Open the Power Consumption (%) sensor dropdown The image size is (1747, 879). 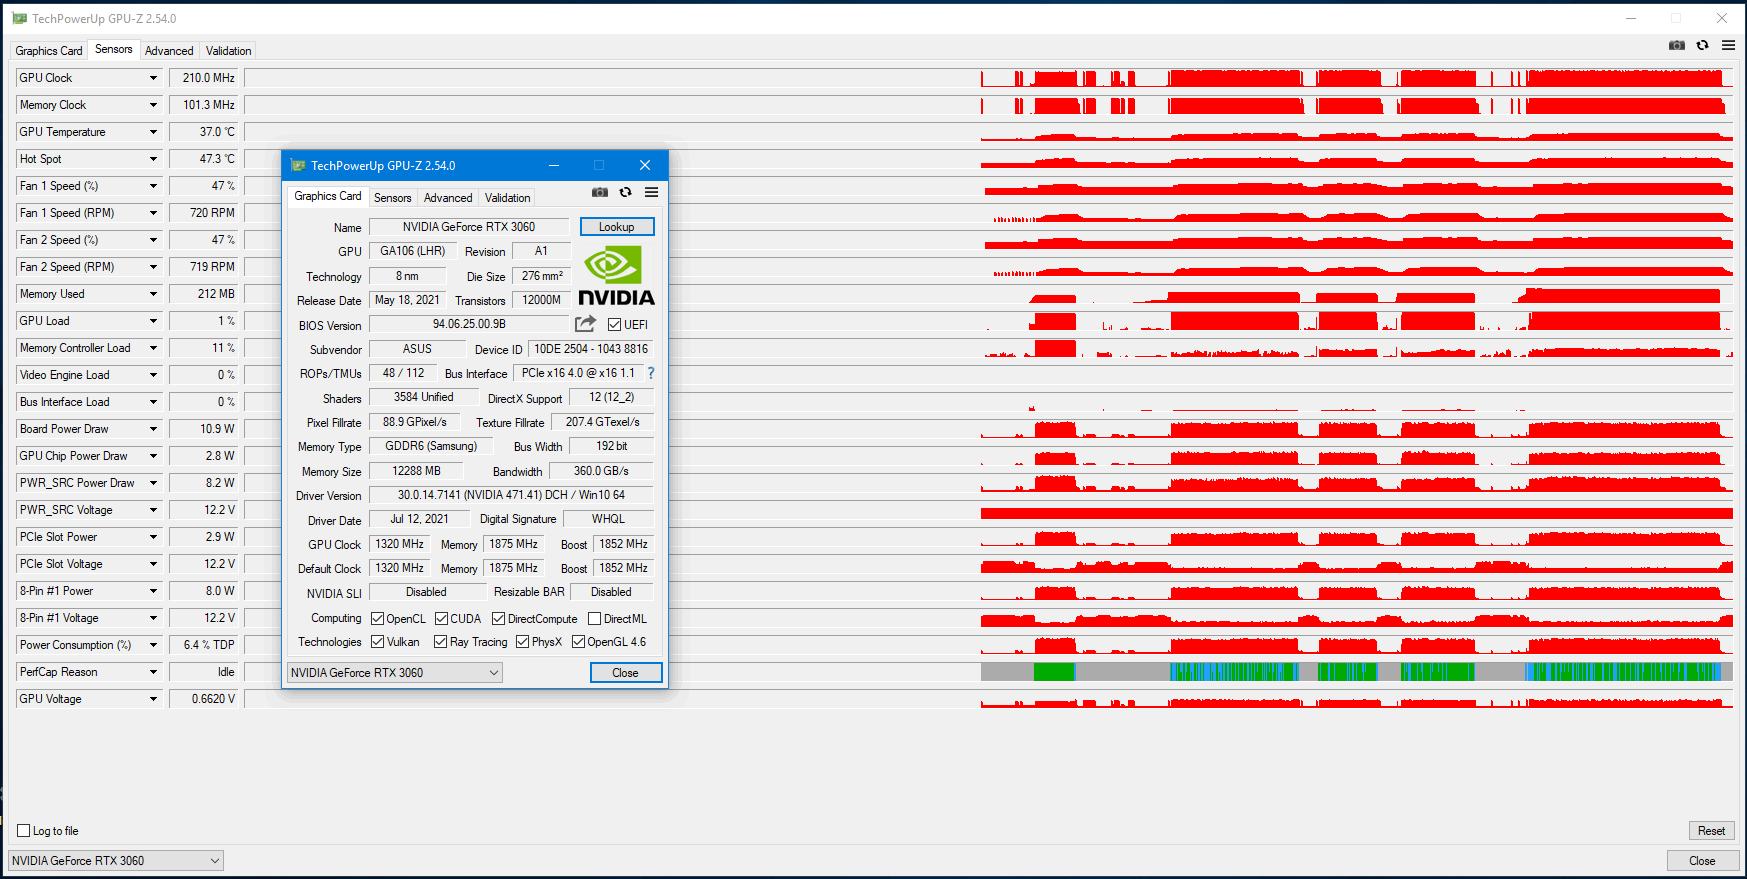coord(153,645)
